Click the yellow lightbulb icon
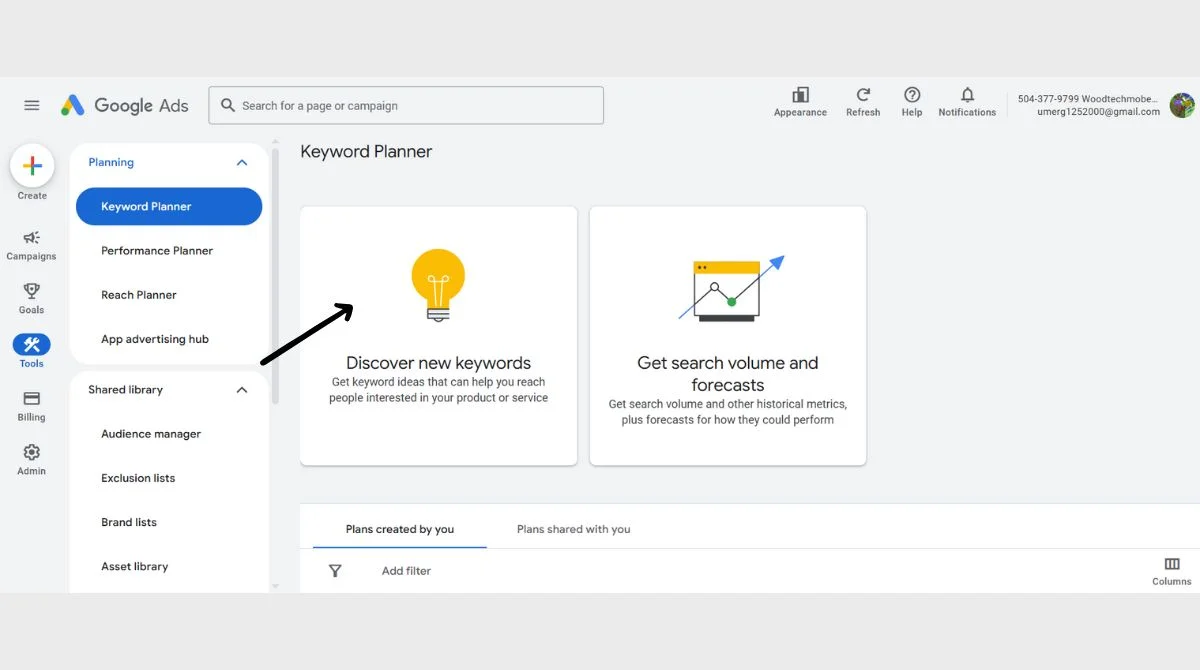This screenshot has height=670, width=1200. point(438,285)
